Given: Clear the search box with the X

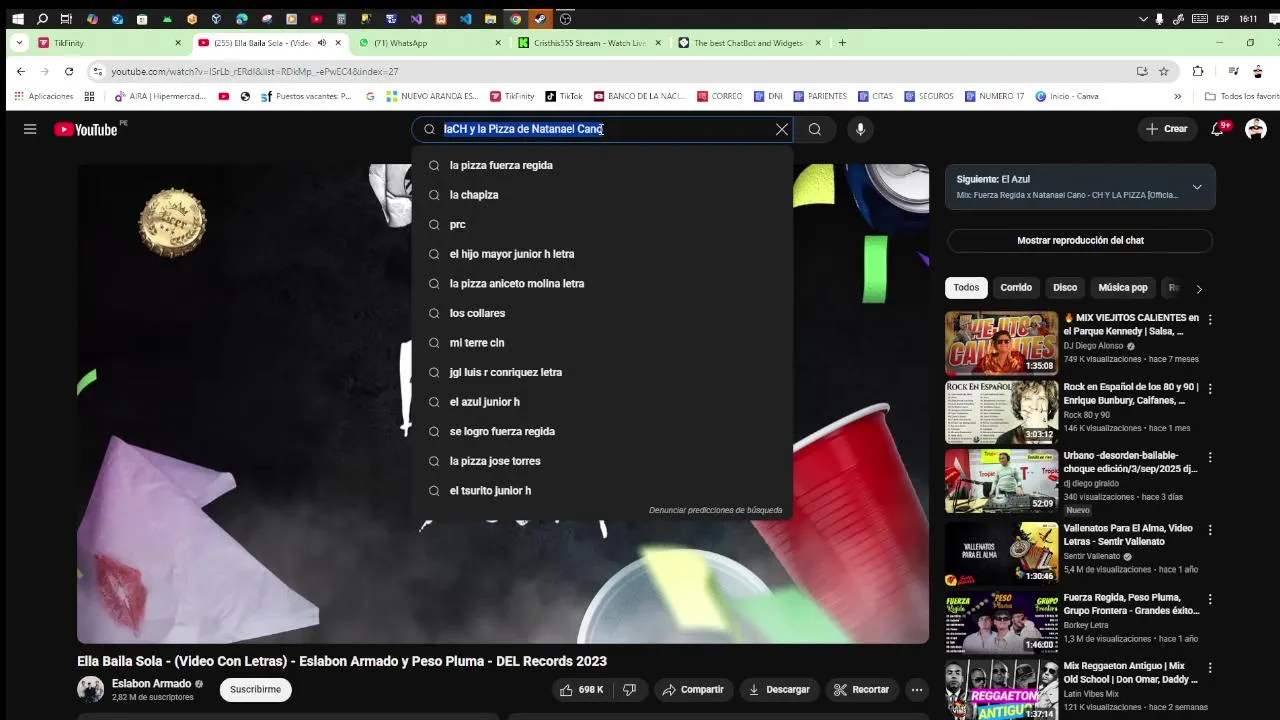Looking at the screenshot, I should [x=782, y=129].
